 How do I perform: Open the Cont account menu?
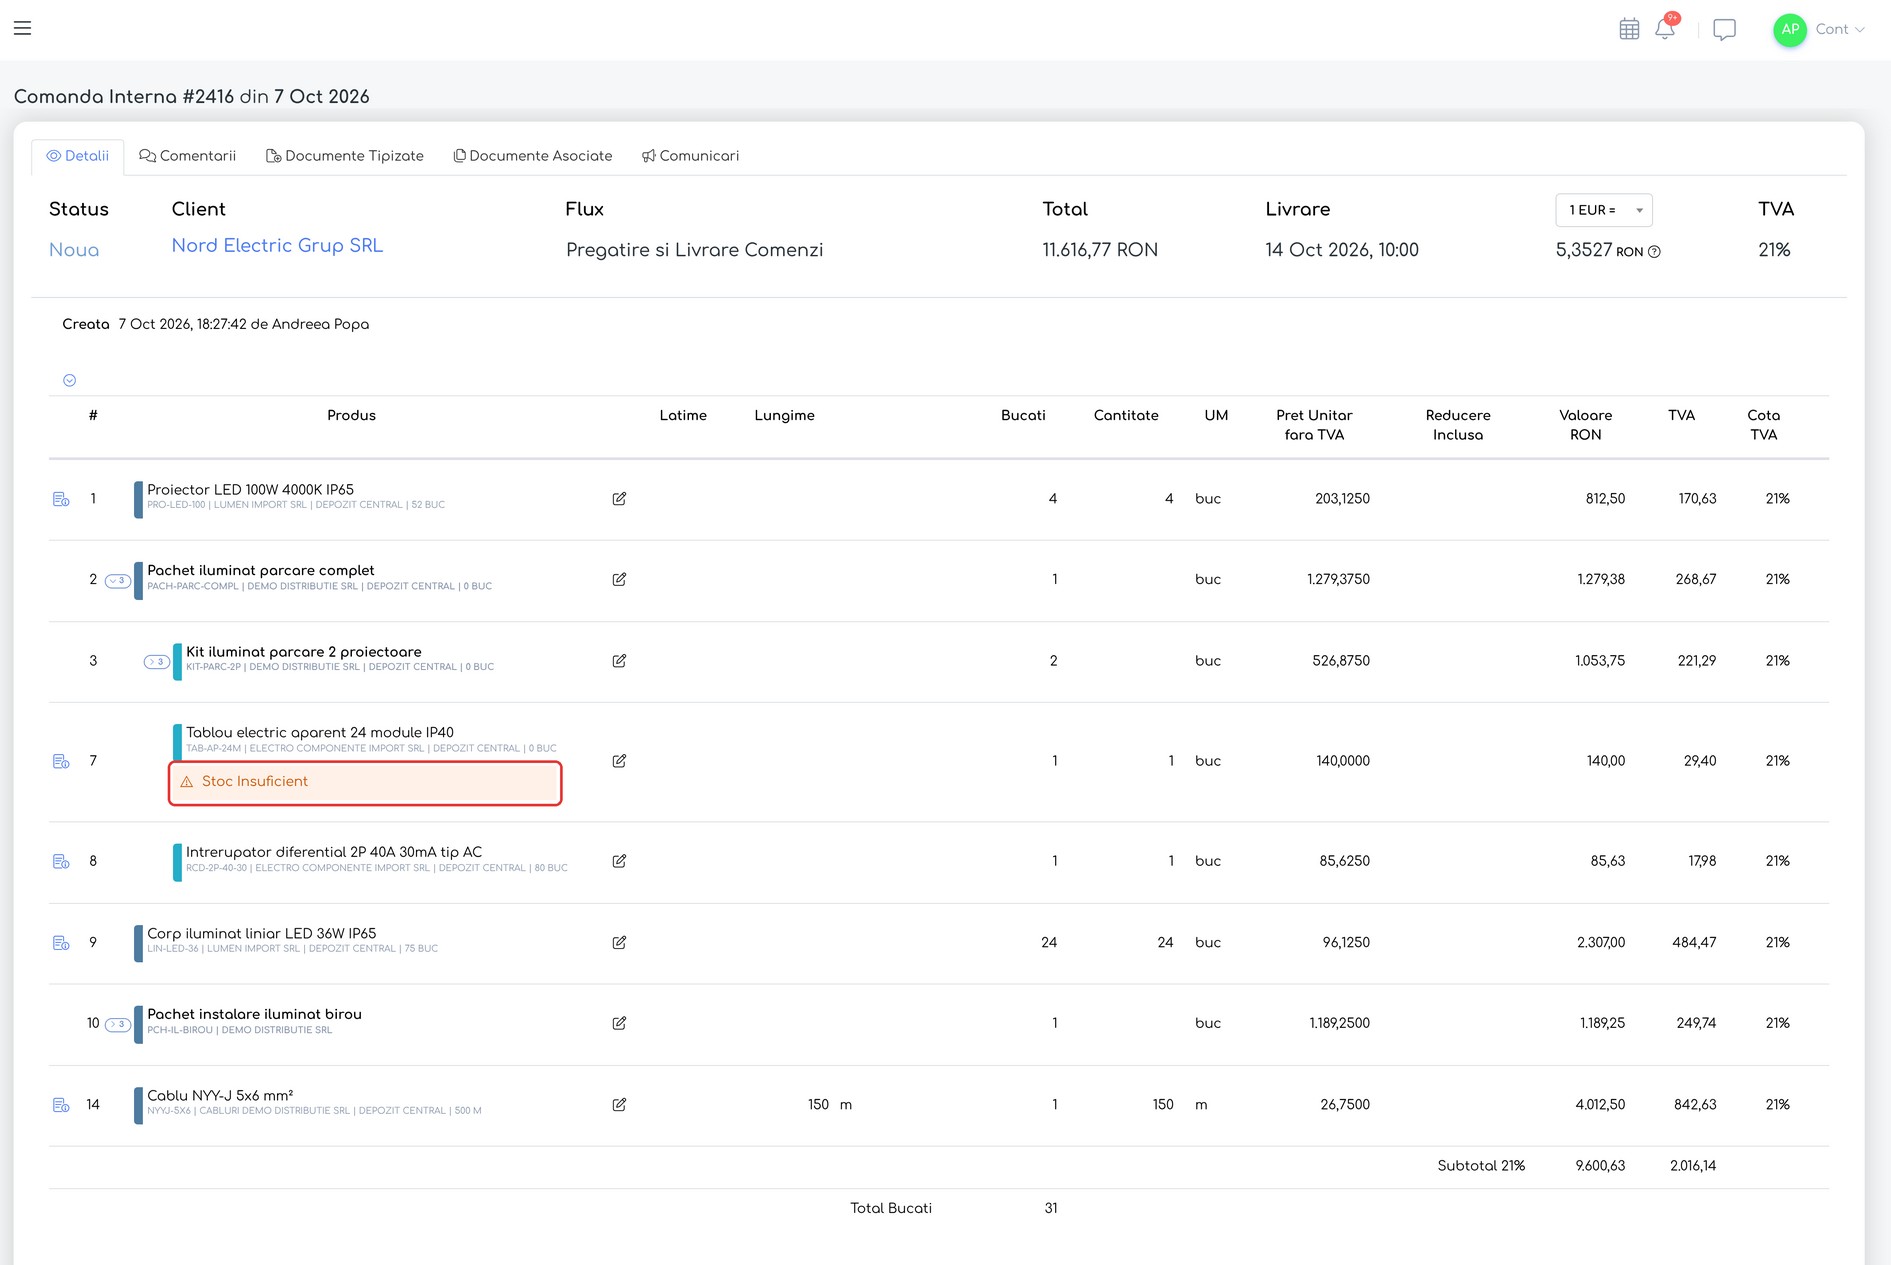(x=1819, y=29)
